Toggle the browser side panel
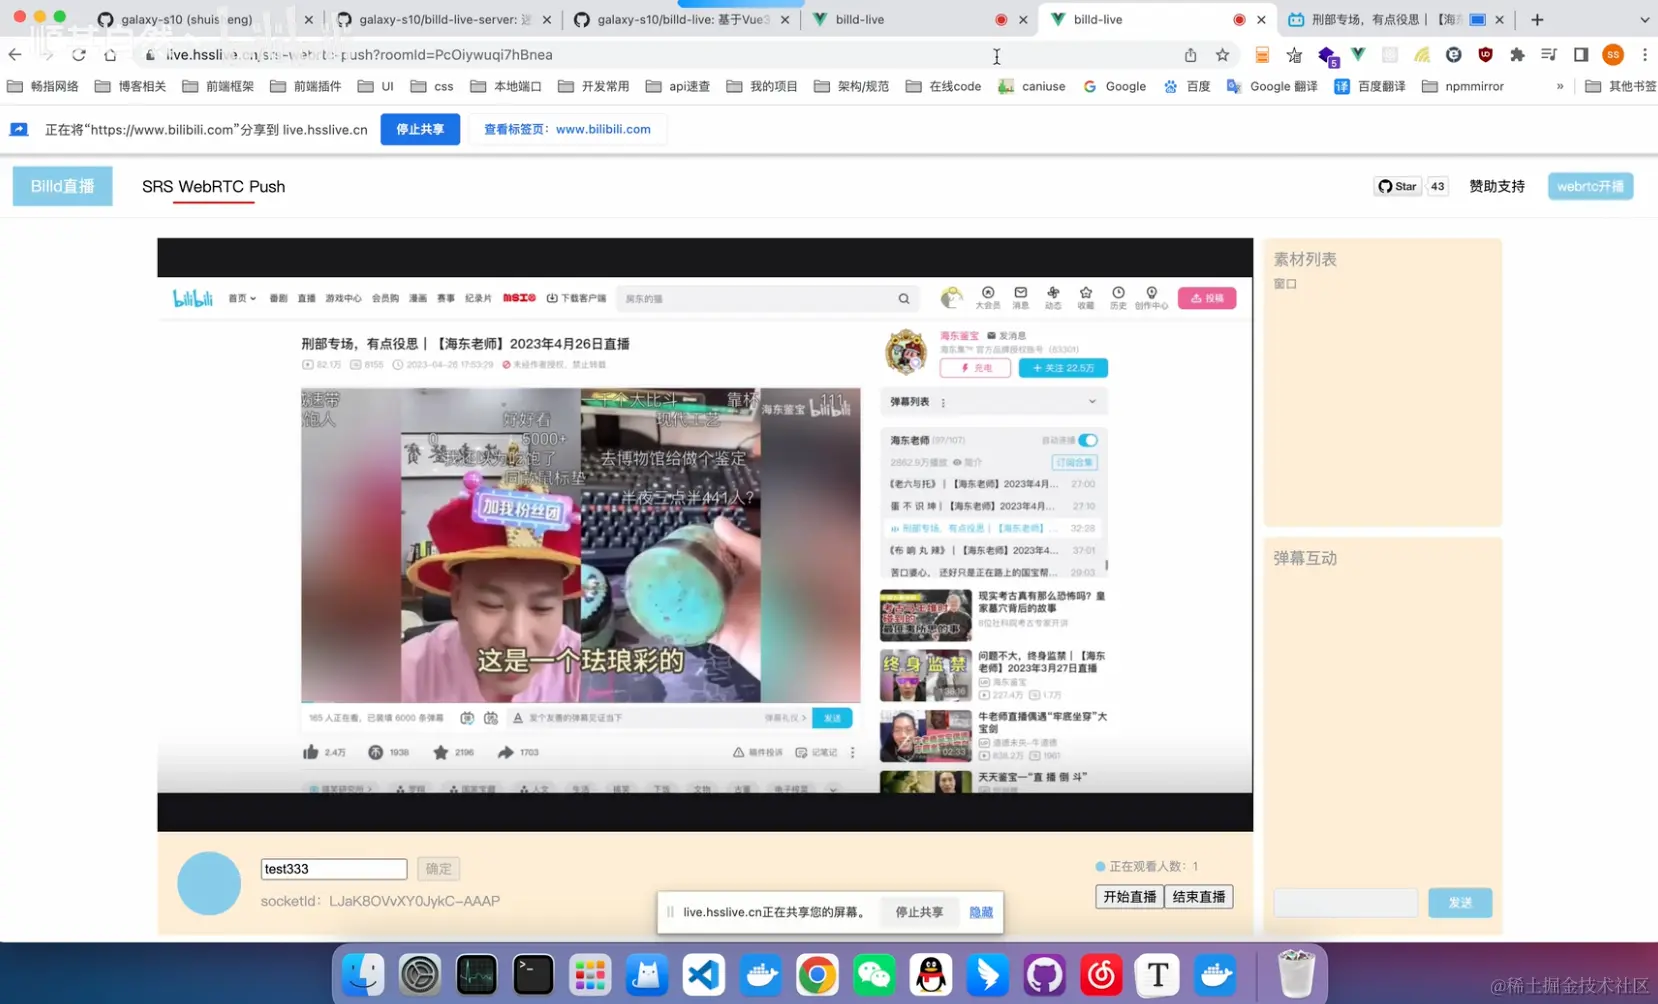The height and width of the screenshot is (1004, 1658). click(x=1581, y=55)
